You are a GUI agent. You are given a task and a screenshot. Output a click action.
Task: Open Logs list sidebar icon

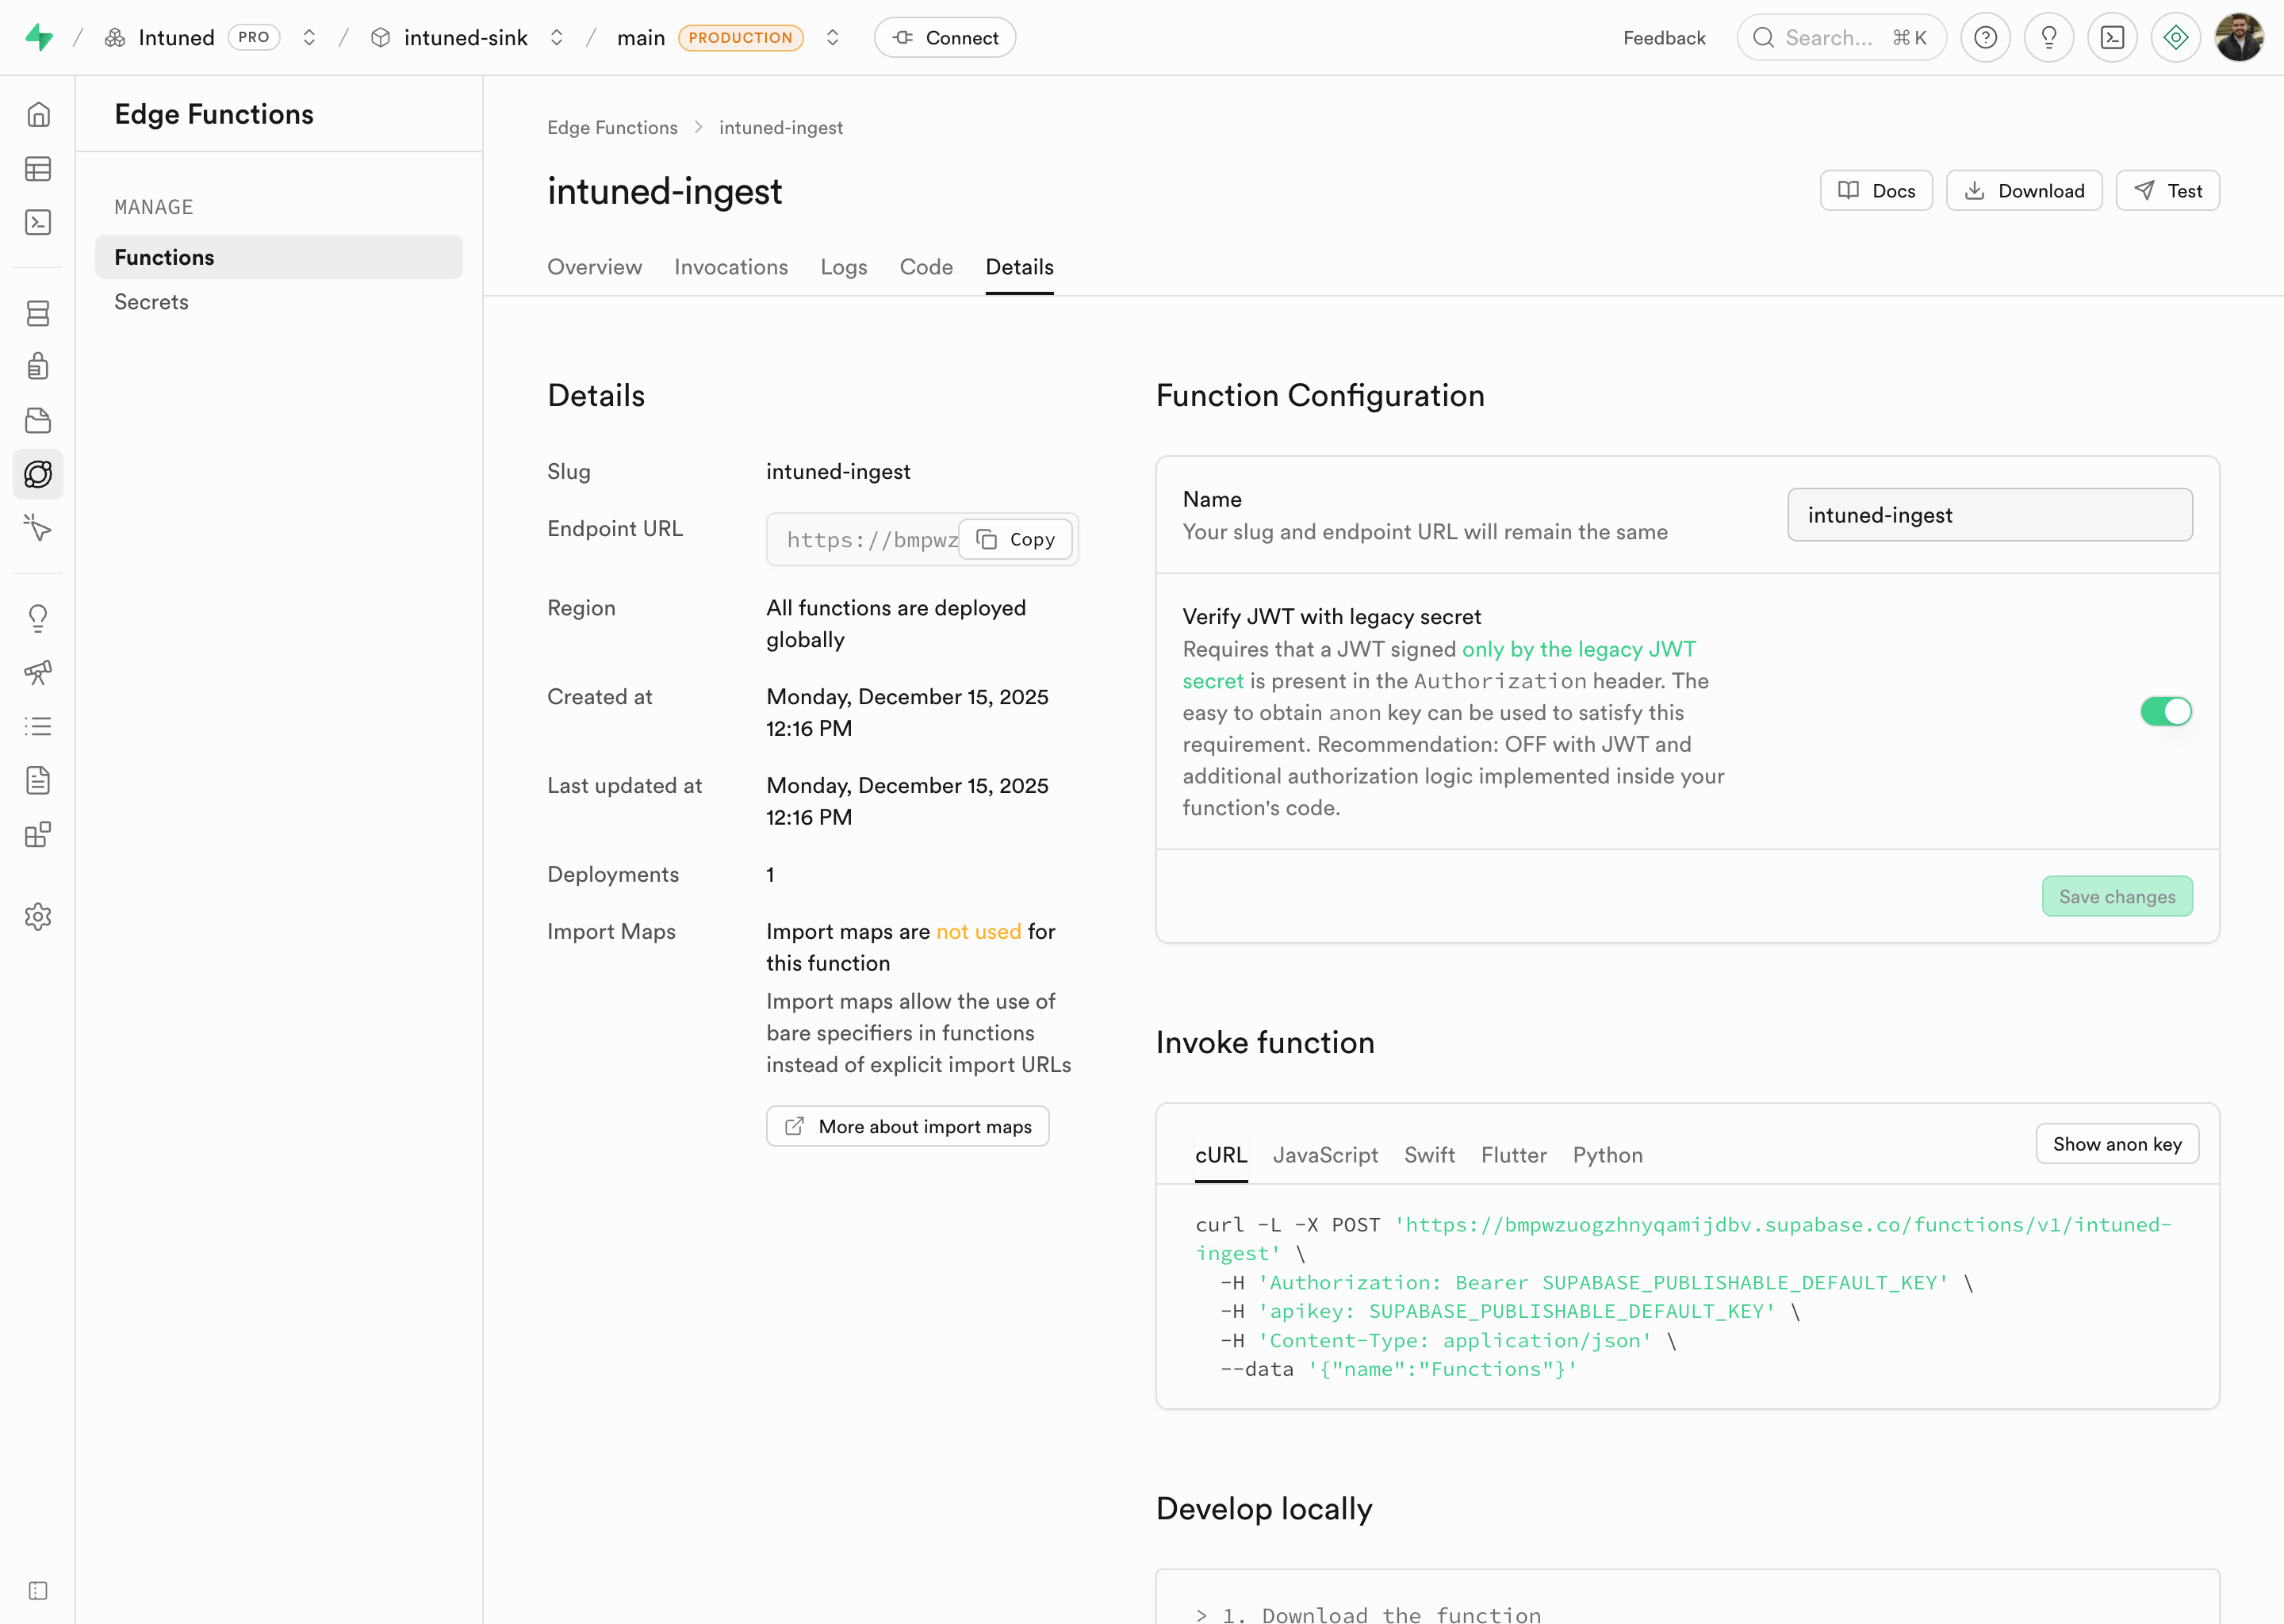tap(38, 726)
